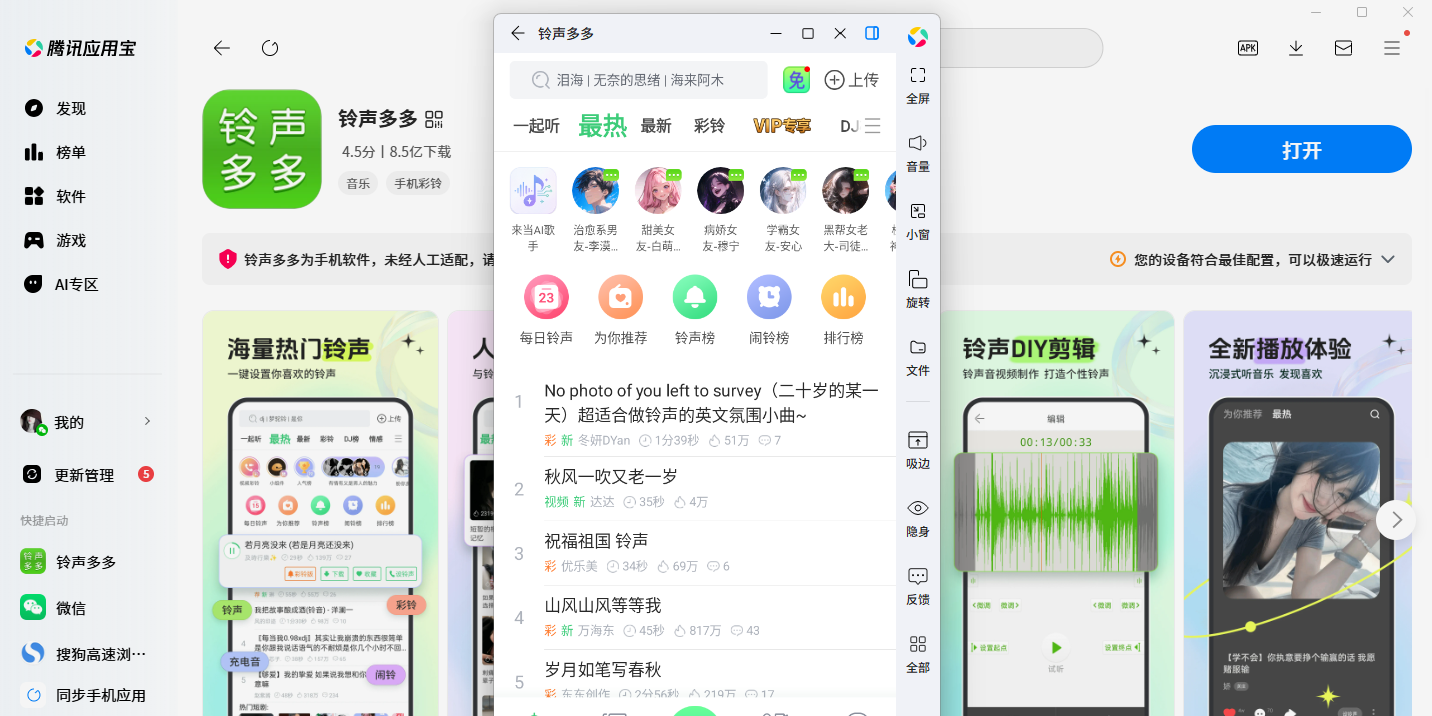Select the 治愈系男友-李溪 avatar
Image resolution: width=1432 pixels, height=716 pixels.
(x=595, y=190)
